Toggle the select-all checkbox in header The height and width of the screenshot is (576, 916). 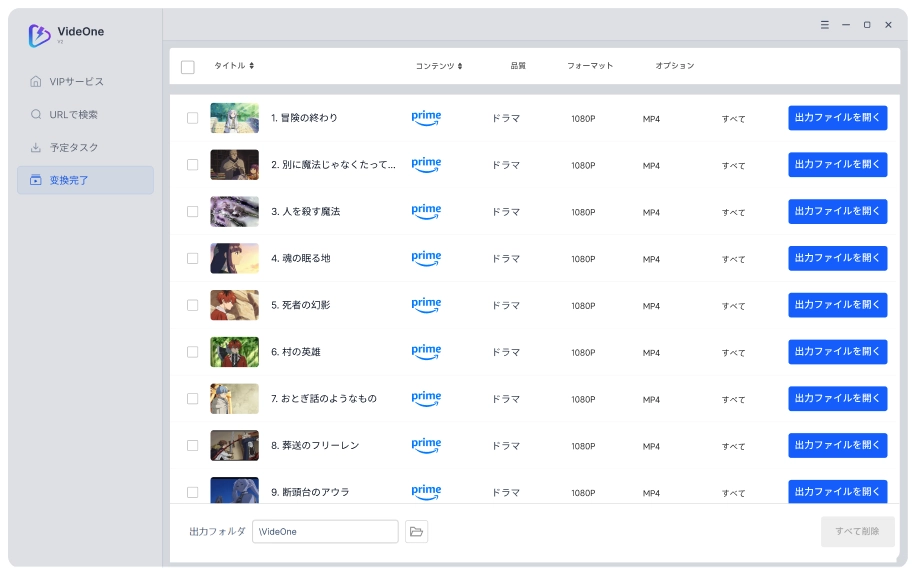188,67
